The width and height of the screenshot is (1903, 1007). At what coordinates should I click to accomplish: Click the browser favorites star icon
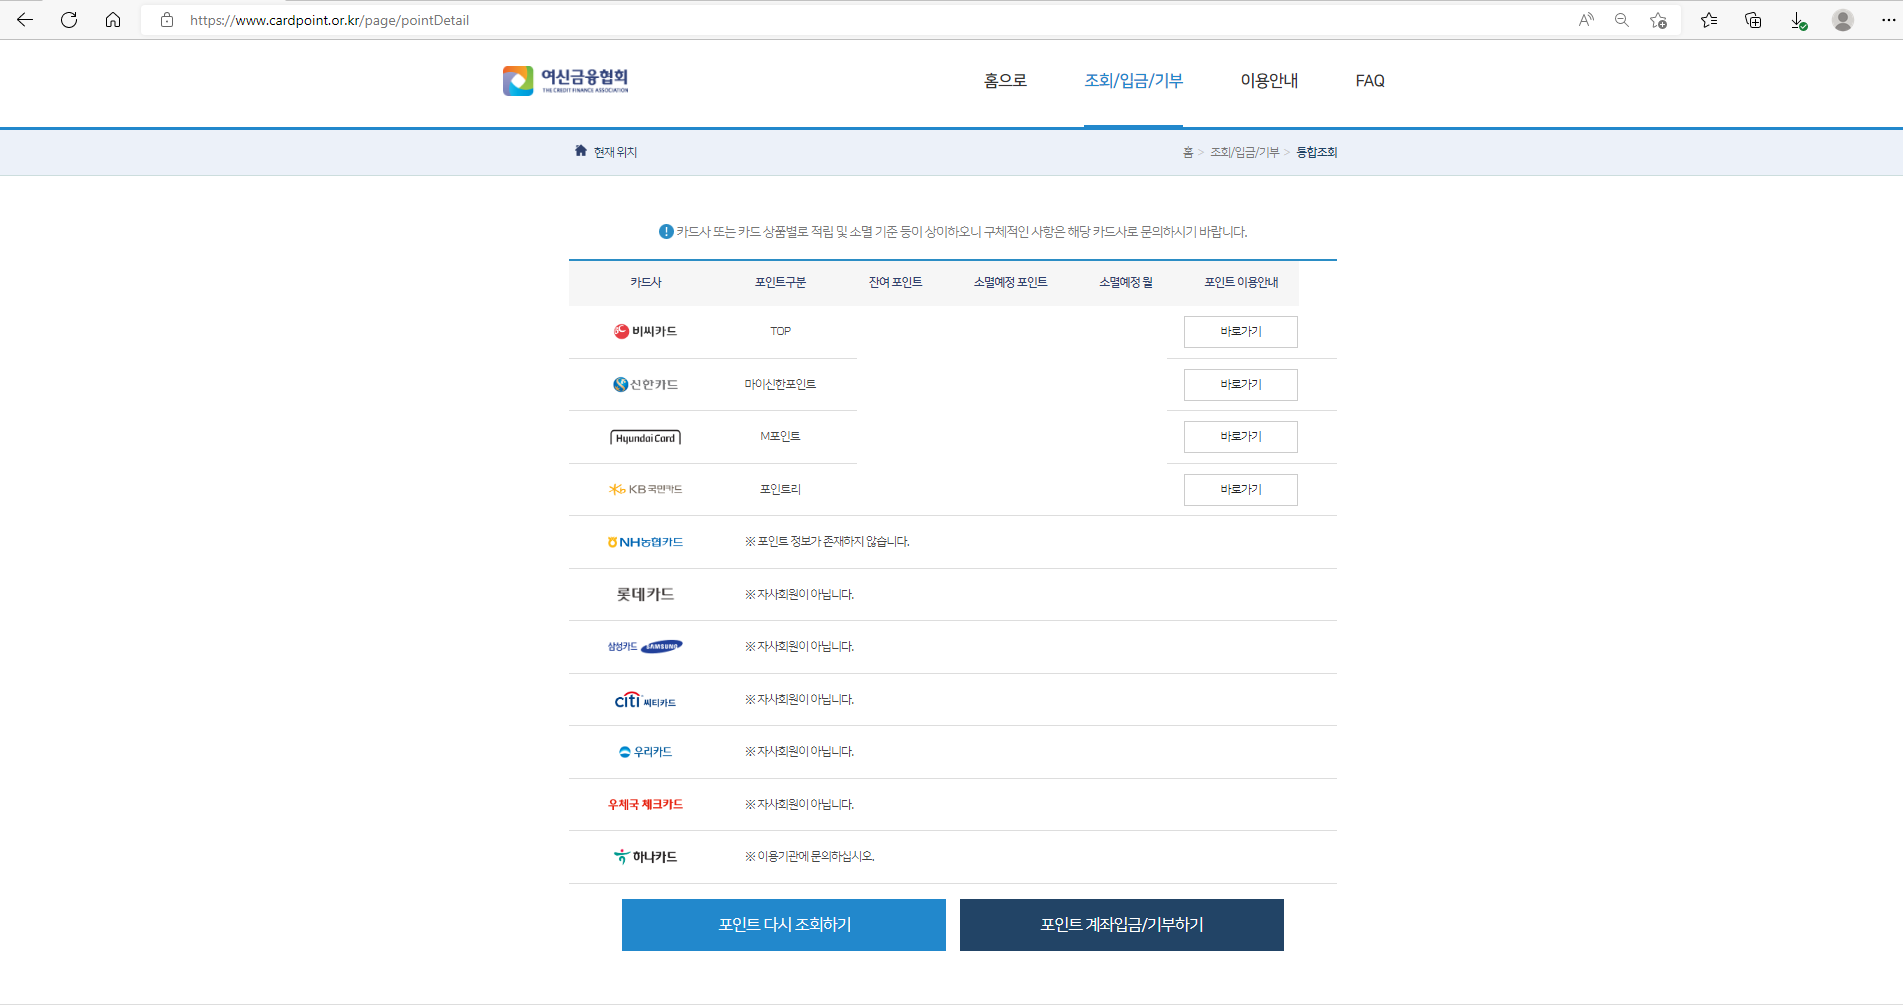[1709, 19]
